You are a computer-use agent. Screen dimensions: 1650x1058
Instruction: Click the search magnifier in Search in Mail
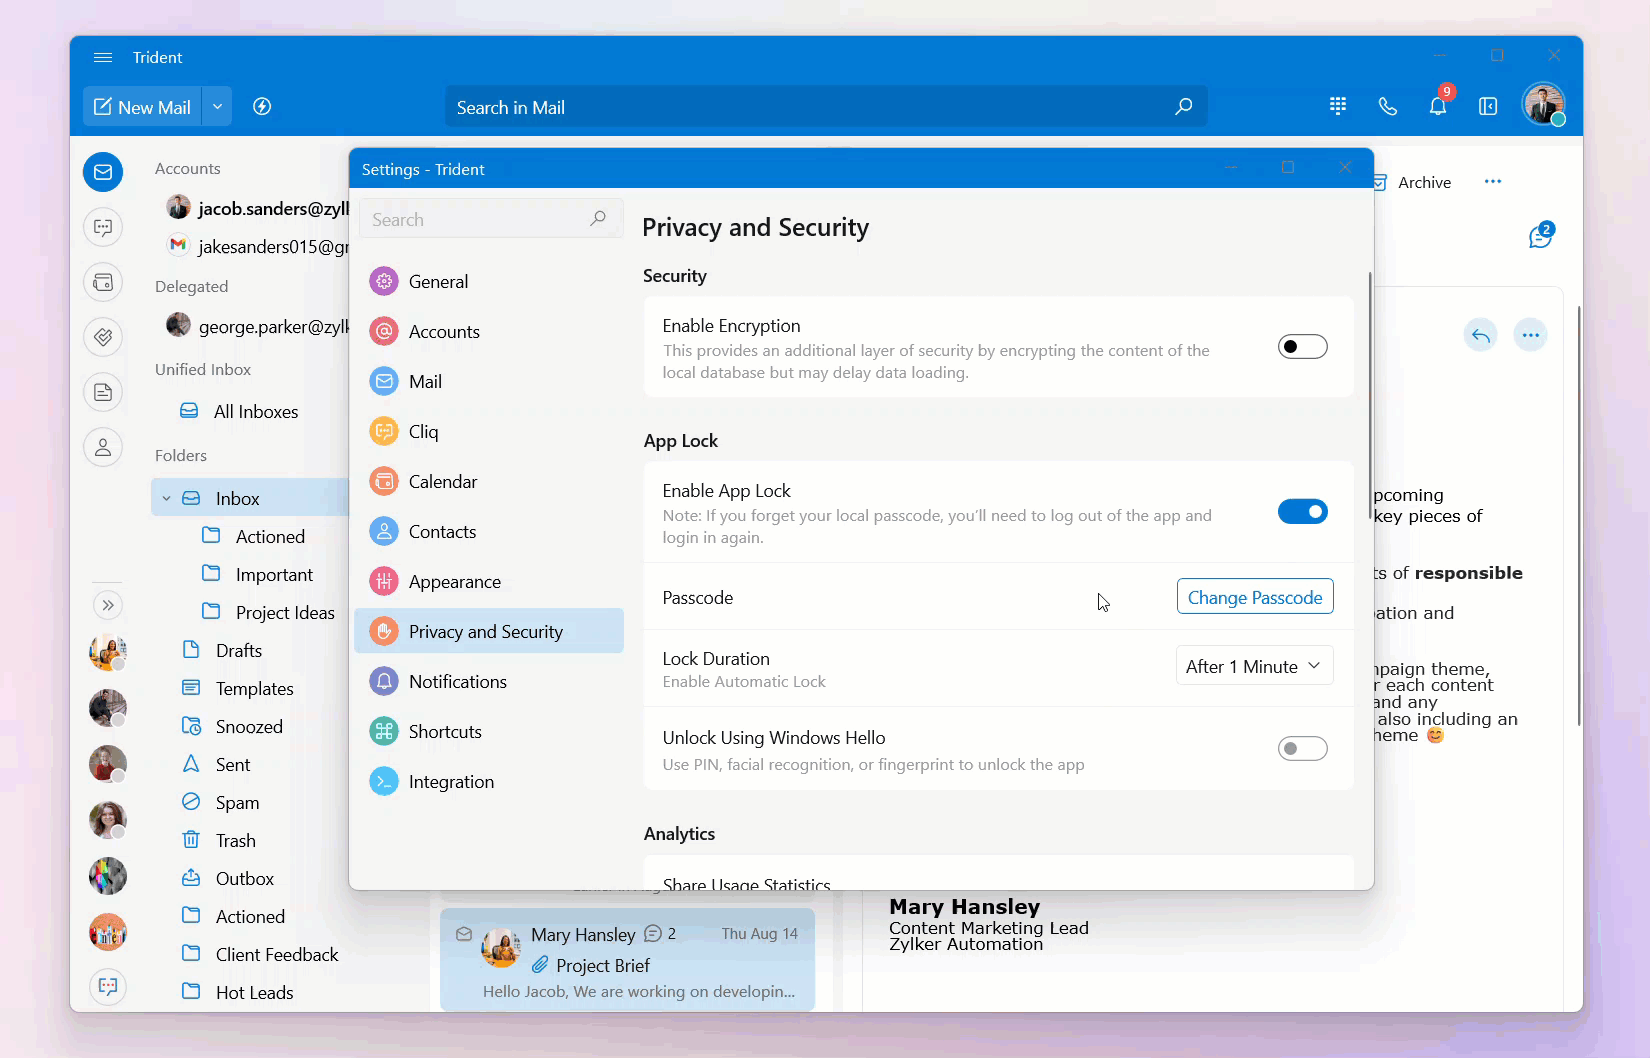point(1183,107)
